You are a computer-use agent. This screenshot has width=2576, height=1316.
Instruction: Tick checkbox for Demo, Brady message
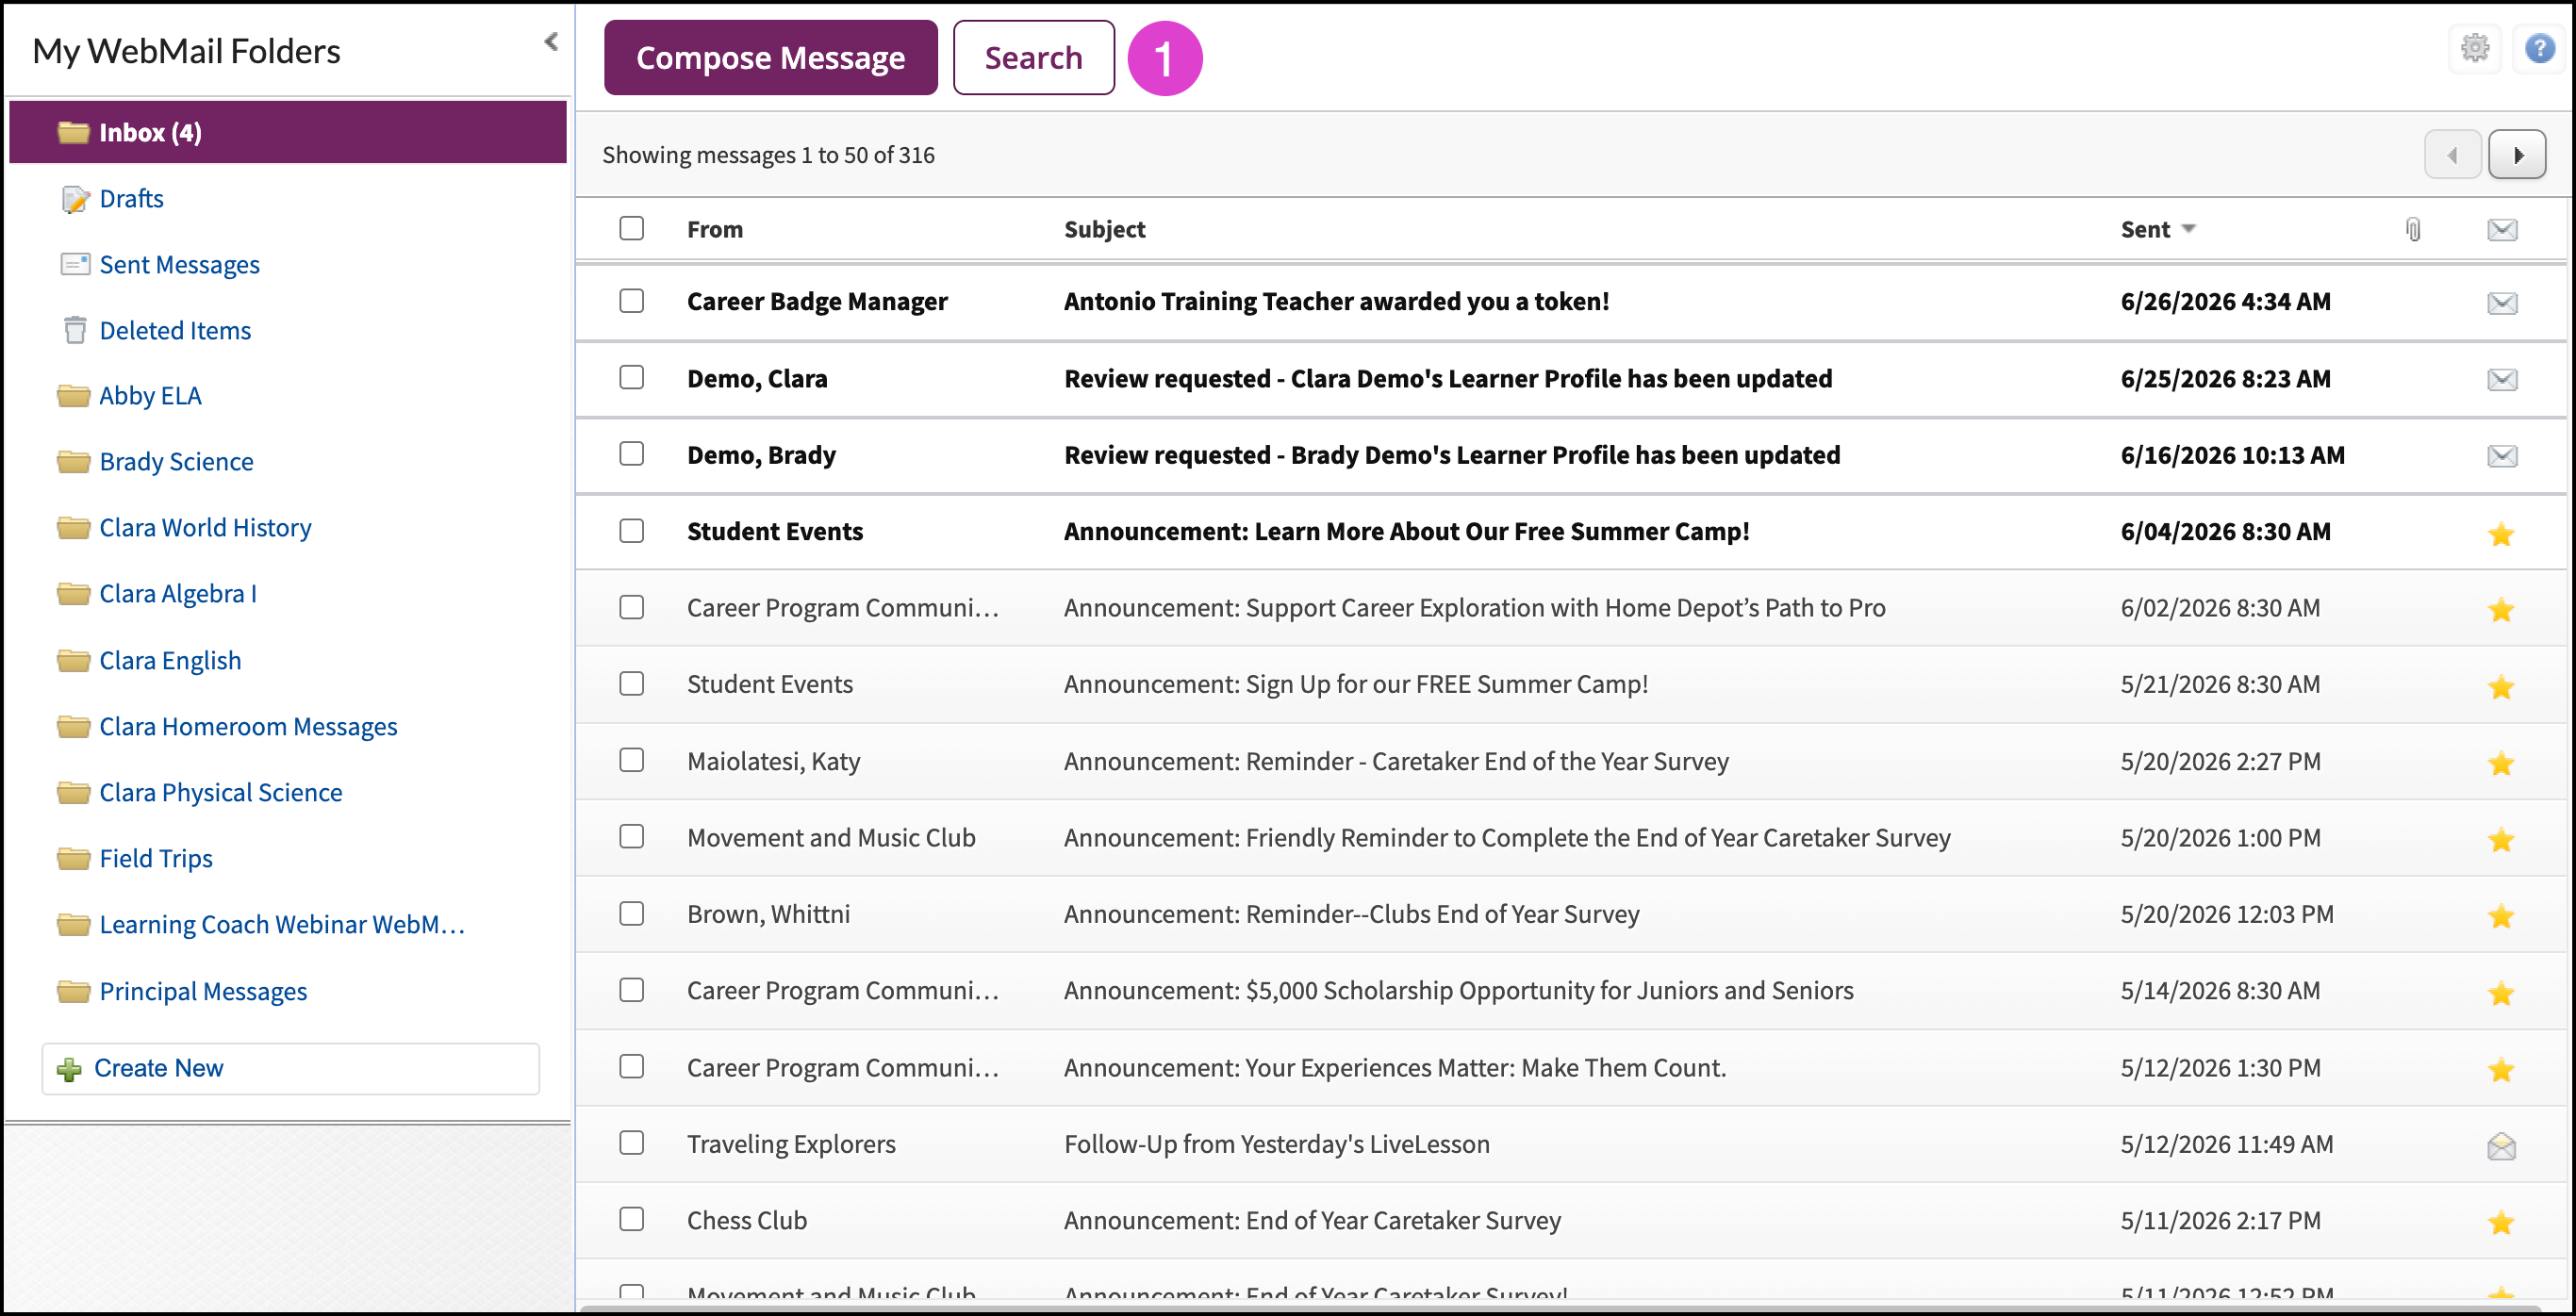(631, 454)
